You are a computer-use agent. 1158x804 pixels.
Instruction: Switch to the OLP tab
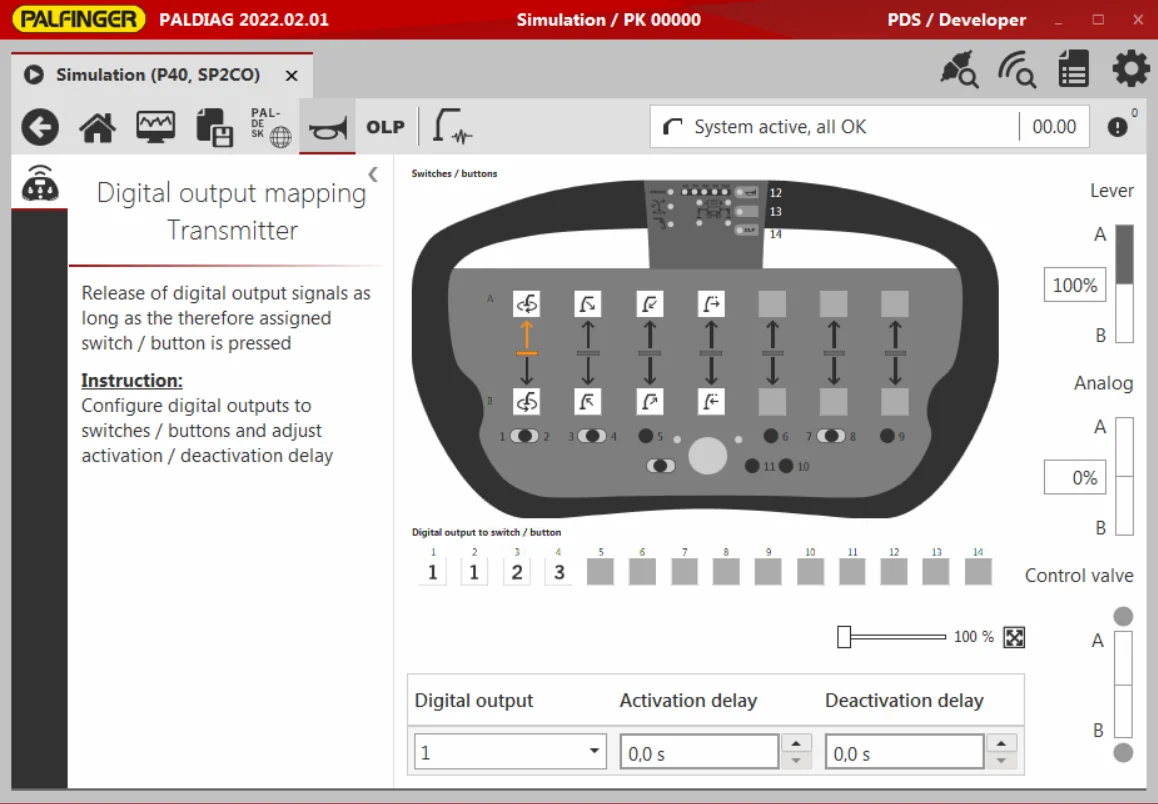pyautogui.click(x=385, y=127)
